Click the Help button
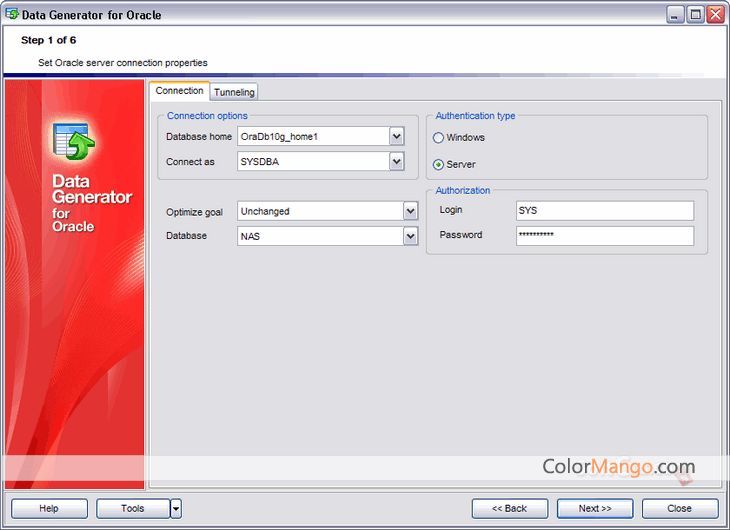This screenshot has height=530, width=730. pos(49,509)
